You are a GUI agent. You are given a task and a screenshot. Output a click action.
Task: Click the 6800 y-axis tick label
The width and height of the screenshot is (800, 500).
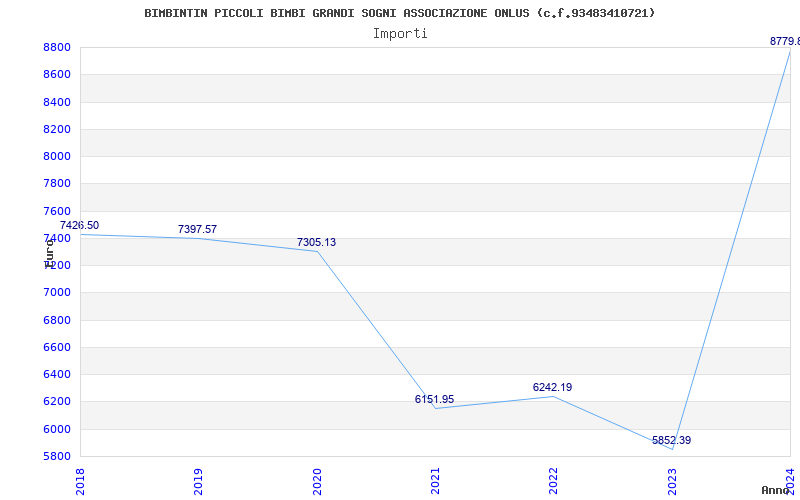click(57, 320)
